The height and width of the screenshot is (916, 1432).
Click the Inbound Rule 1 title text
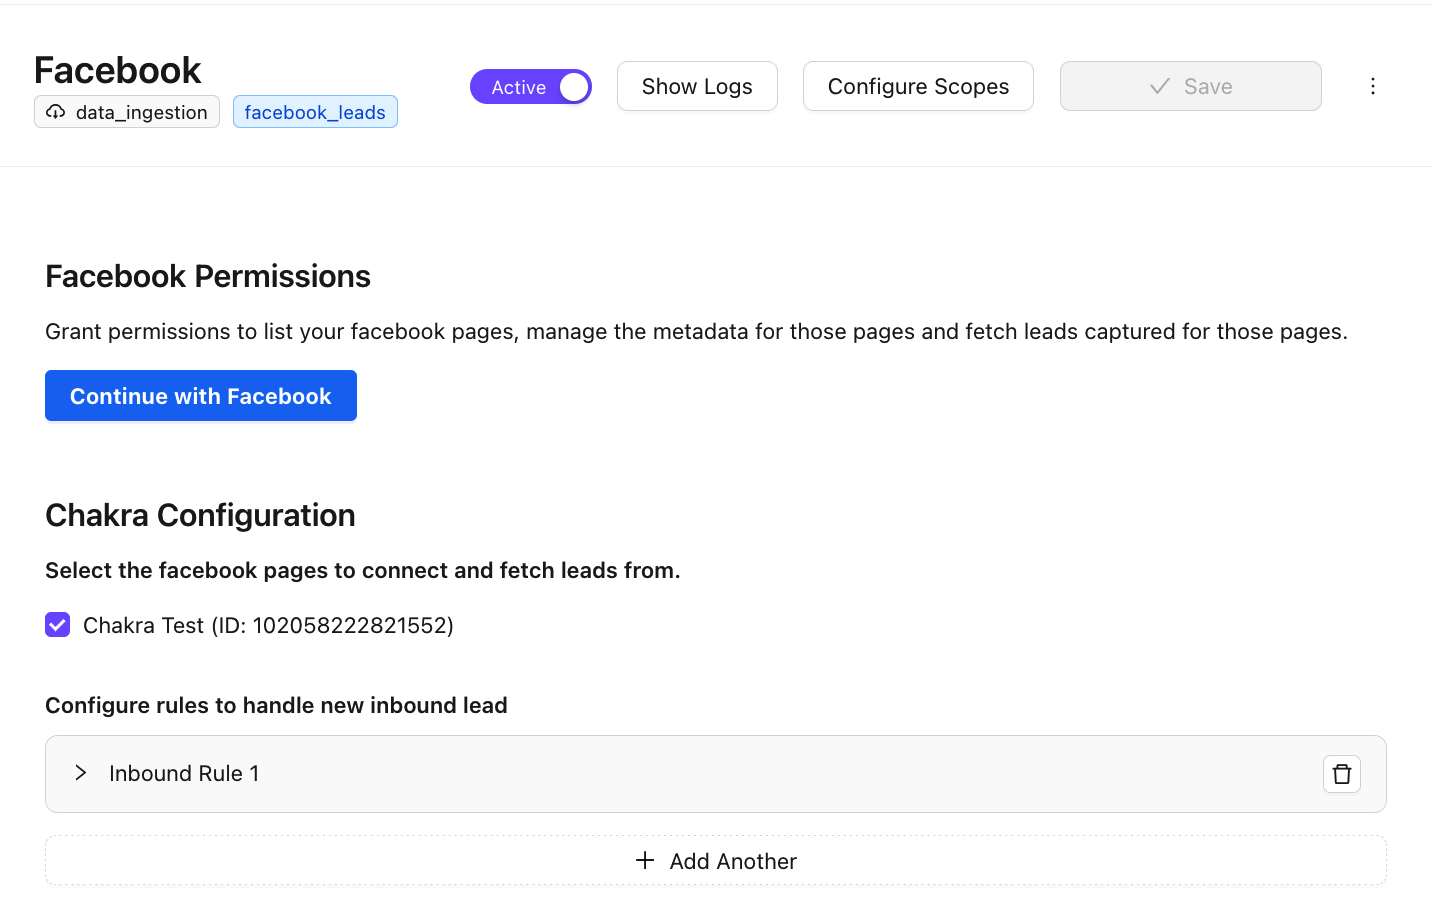click(x=184, y=774)
